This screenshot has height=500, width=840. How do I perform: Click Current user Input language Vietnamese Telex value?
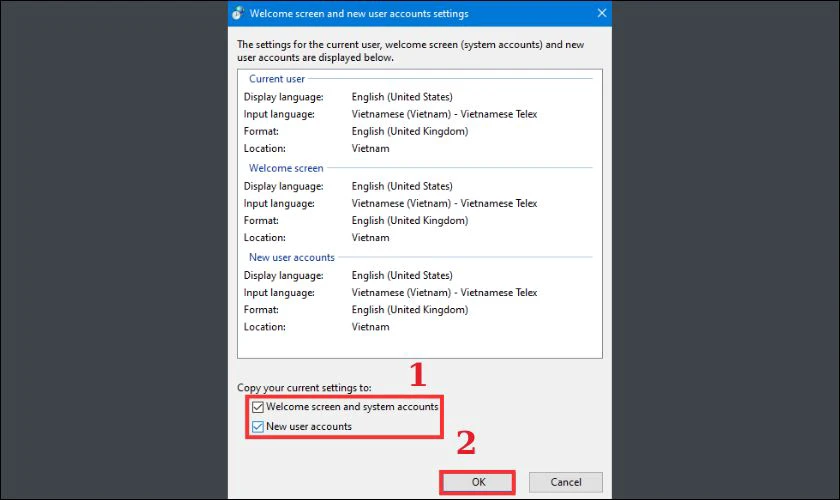click(444, 114)
